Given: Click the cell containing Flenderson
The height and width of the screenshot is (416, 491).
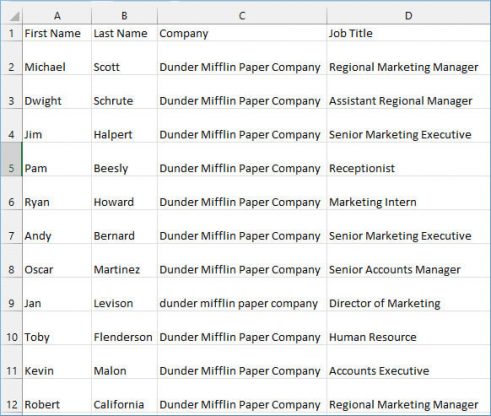Looking at the screenshot, I should (x=124, y=328).
